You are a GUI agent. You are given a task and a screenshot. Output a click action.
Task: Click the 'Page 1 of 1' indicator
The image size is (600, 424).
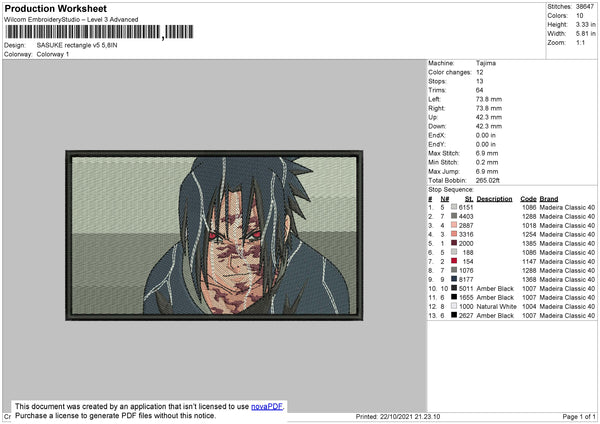click(x=579, y=416)
